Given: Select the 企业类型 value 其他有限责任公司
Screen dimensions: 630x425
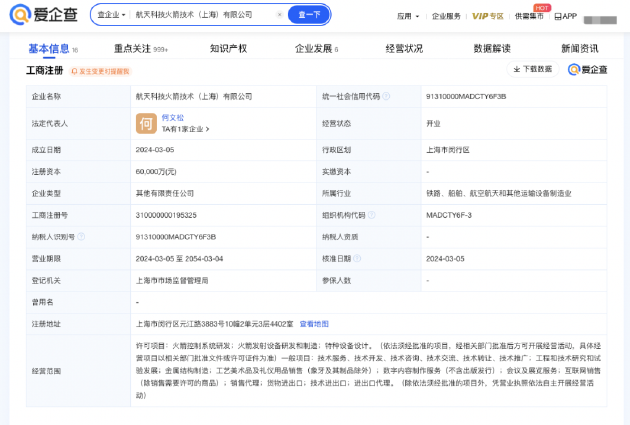Looking at the screenshot, I should coord(165,194).
